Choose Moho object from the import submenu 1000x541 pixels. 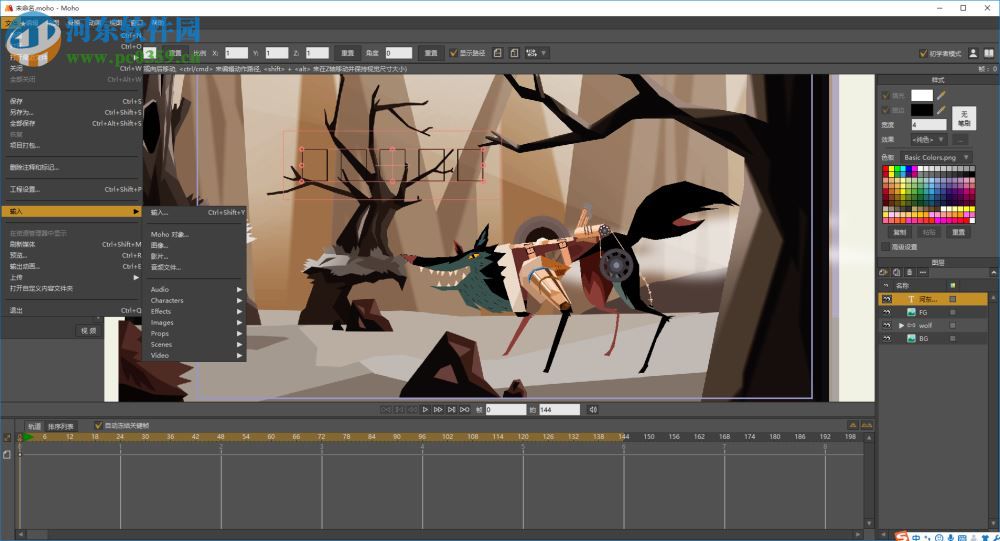[x=170, y=234]
